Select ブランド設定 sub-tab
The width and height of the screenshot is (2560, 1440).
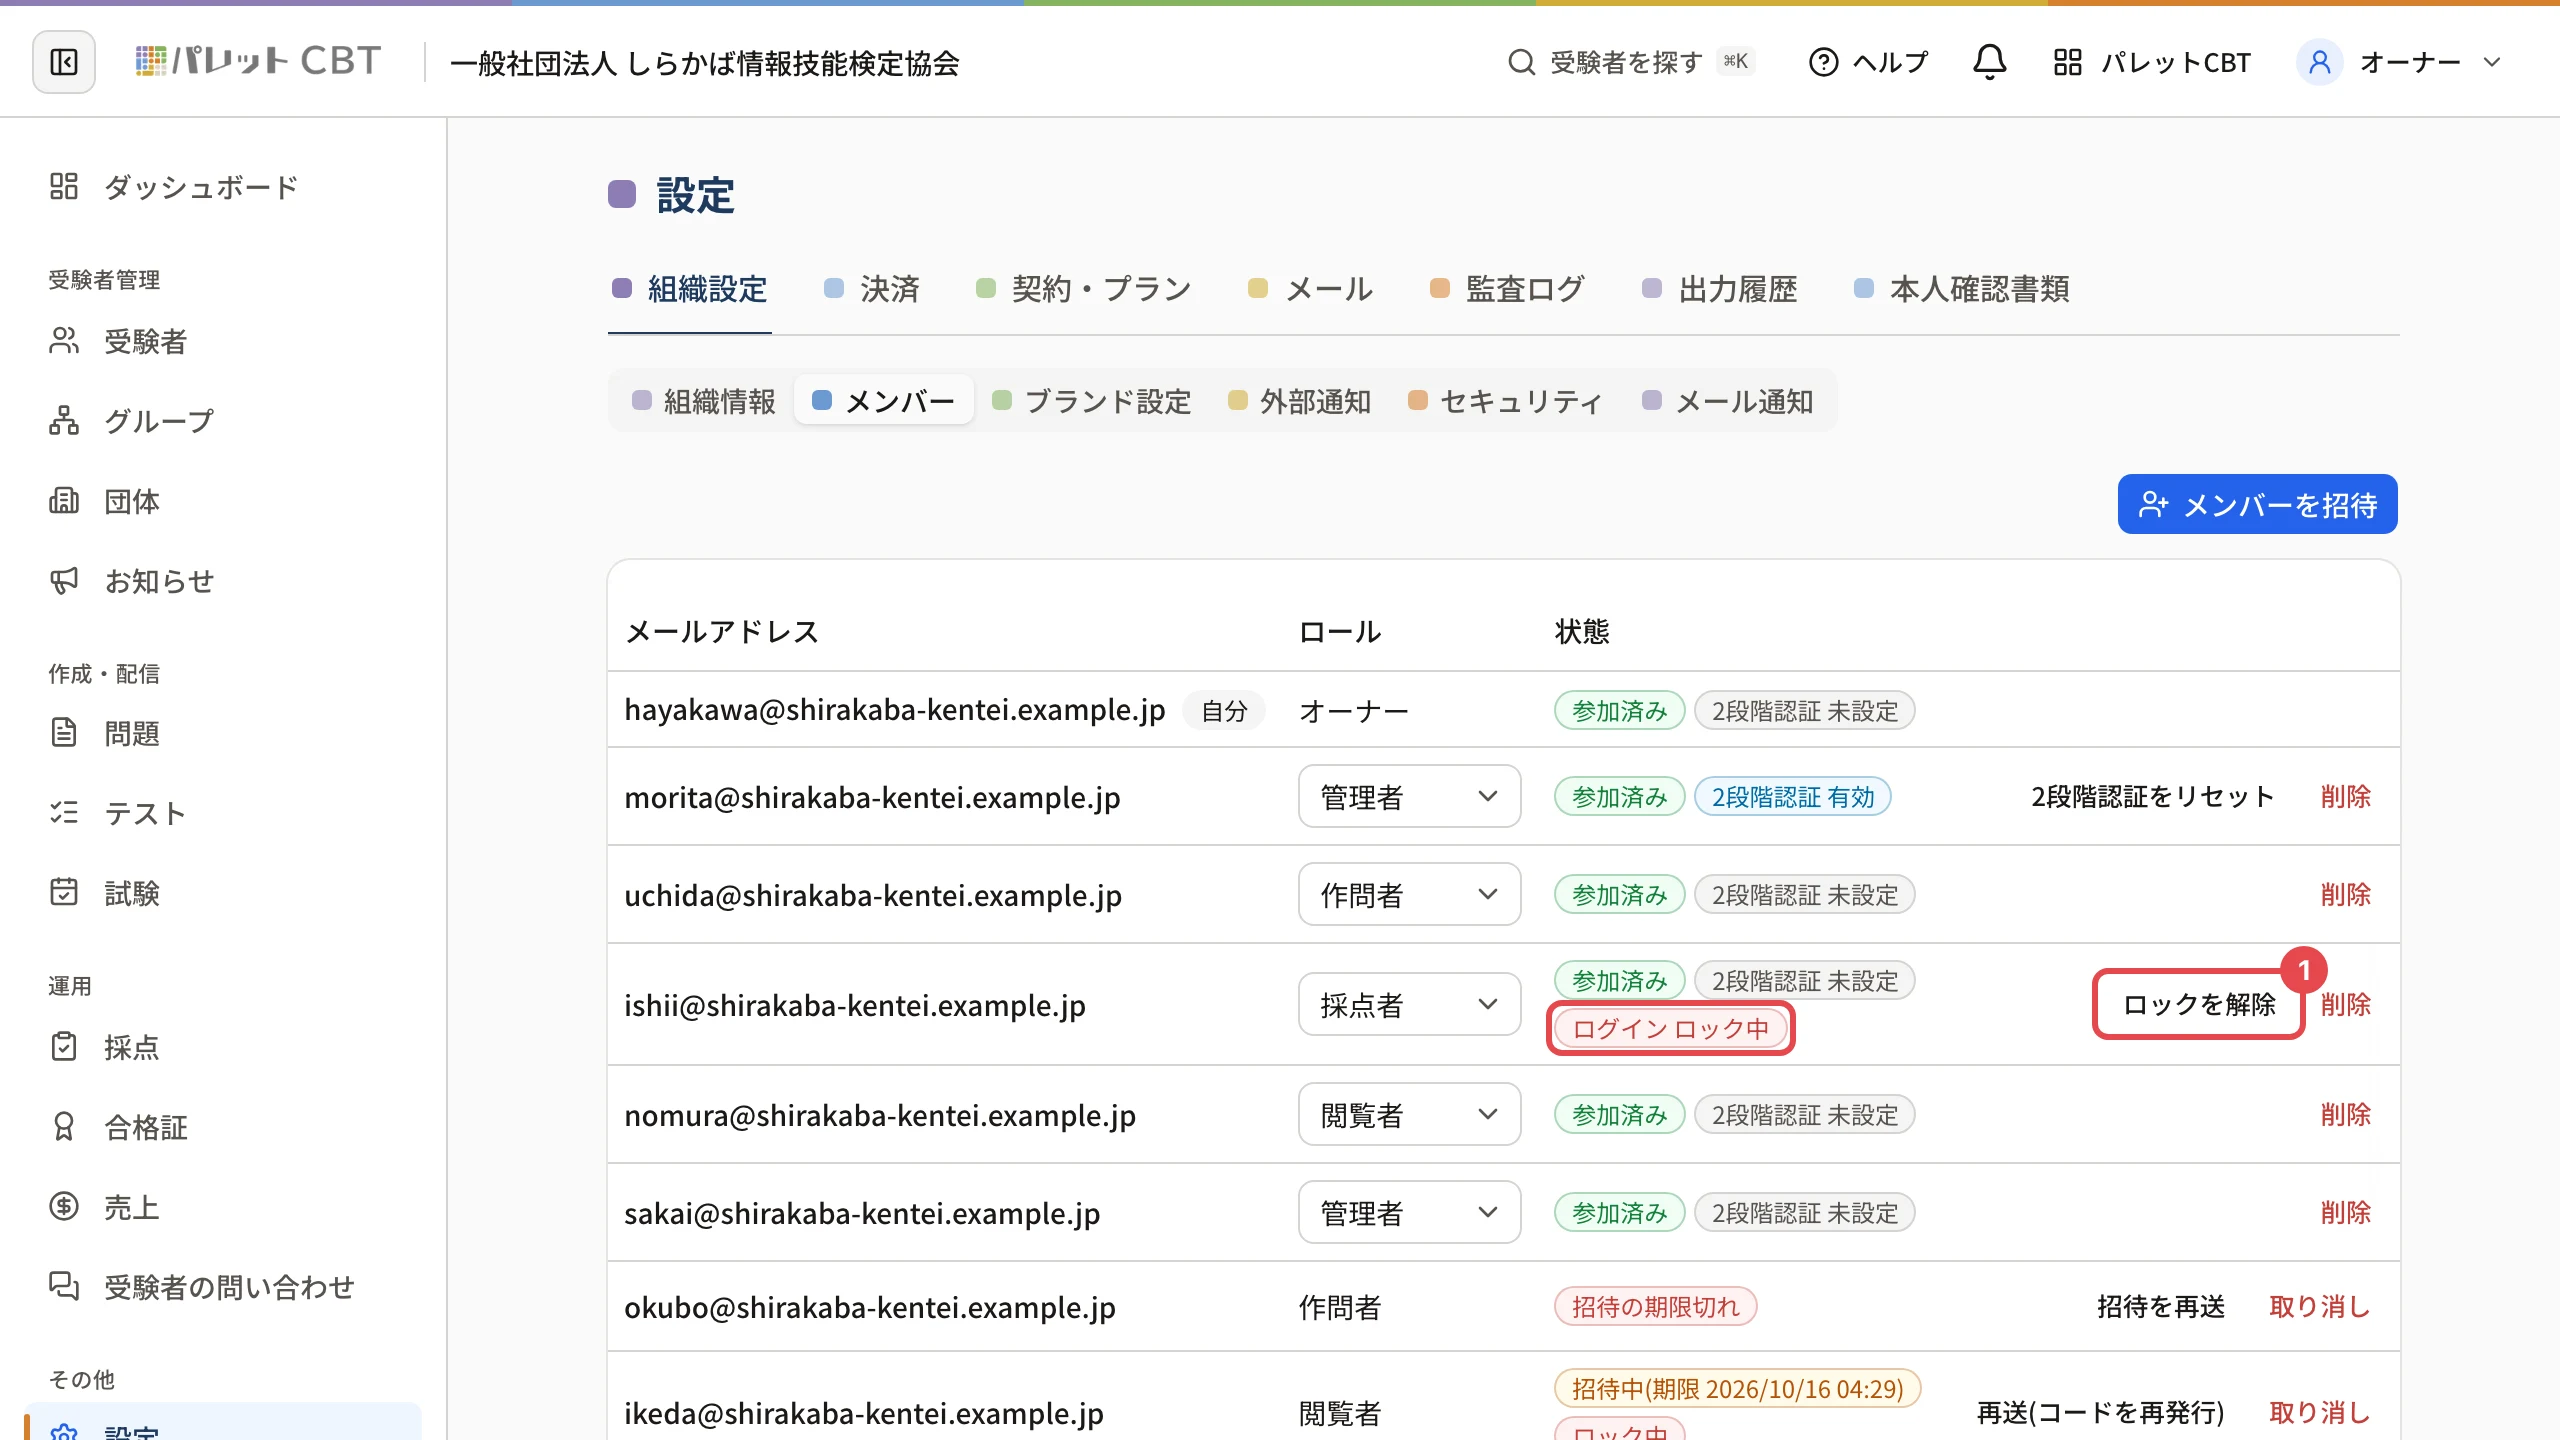pos(1092,401)
